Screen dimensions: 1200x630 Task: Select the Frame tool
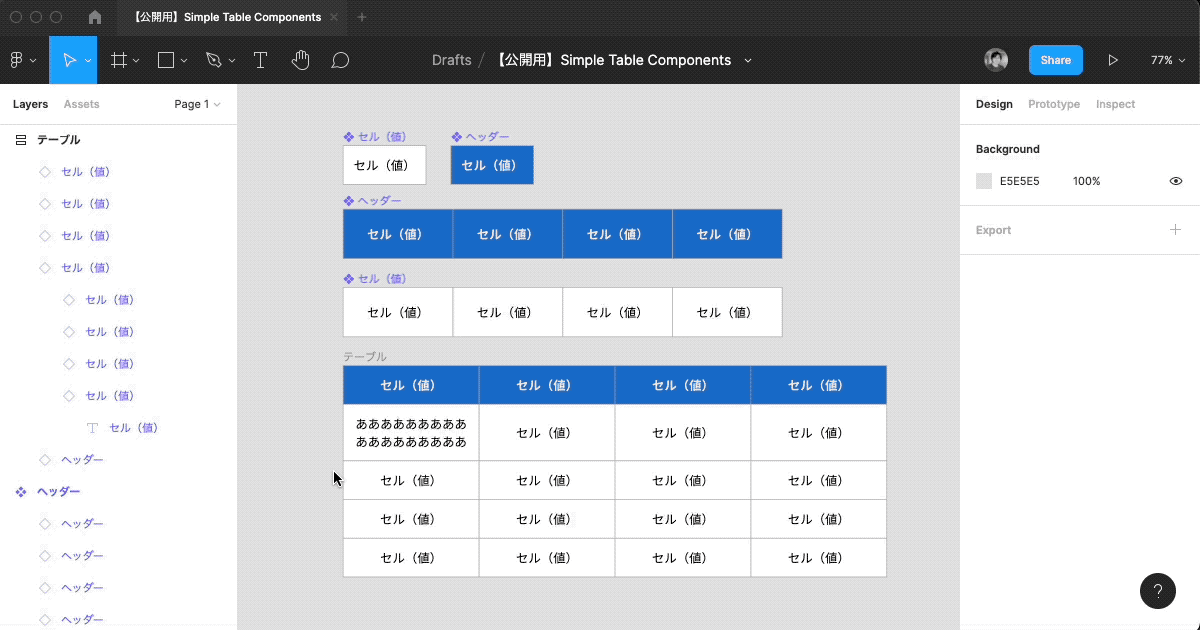pos(118,60)
